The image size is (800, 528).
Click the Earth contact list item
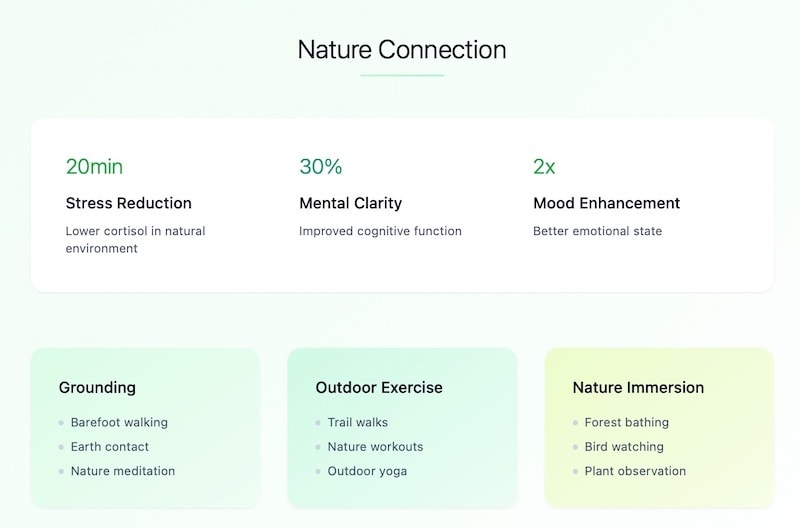click(110, 447)
